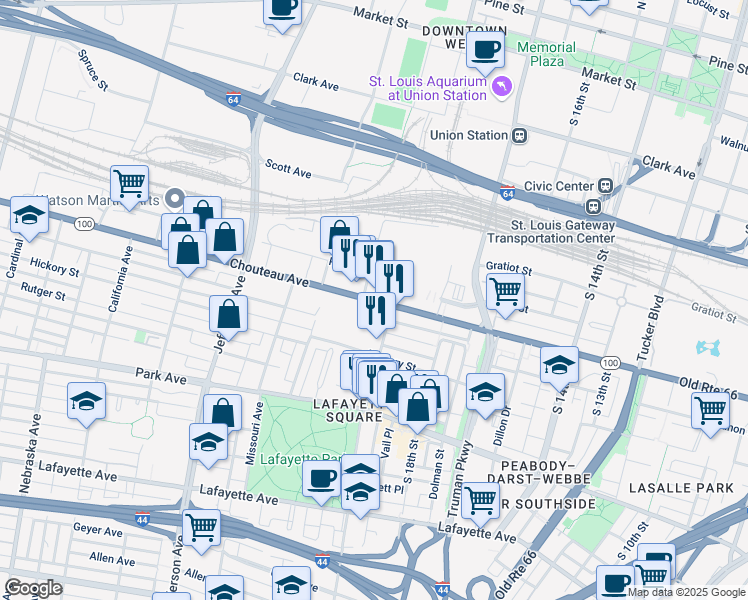Select the Scott Ave street label
The height and width of the screenshot is (600, 748).
click(288, 169)
